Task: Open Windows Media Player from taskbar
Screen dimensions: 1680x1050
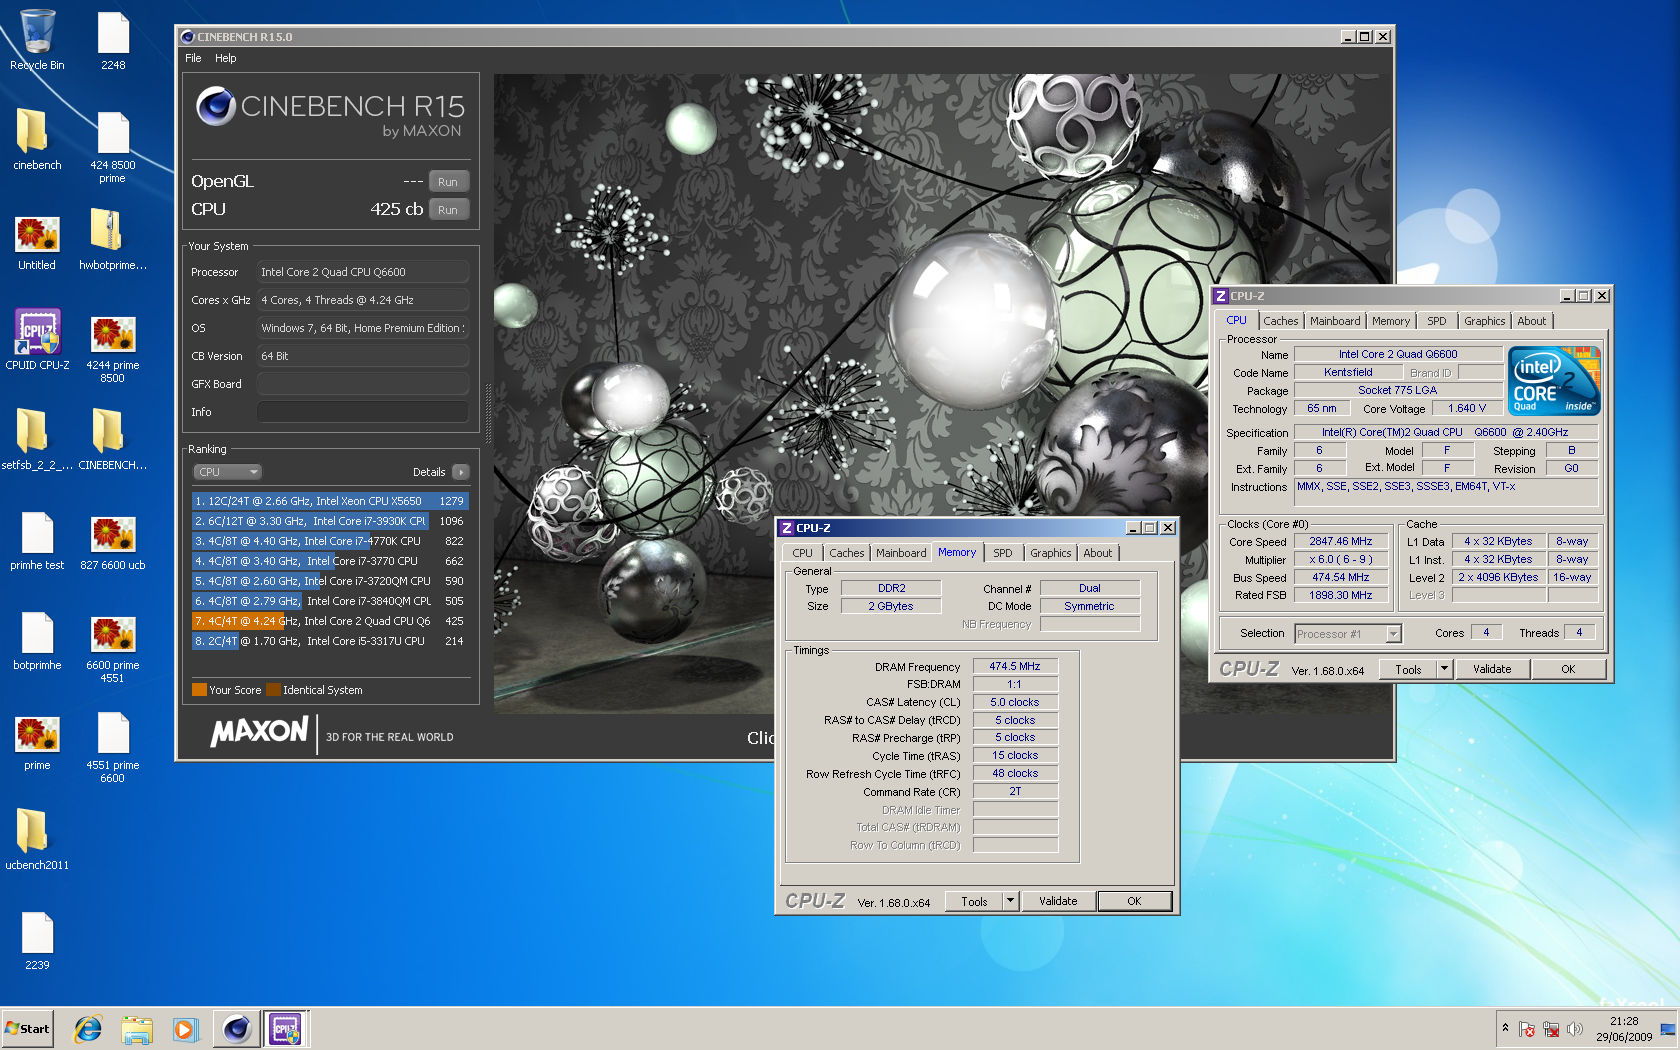Action: pyautogui.click(x=185, y=1029)
